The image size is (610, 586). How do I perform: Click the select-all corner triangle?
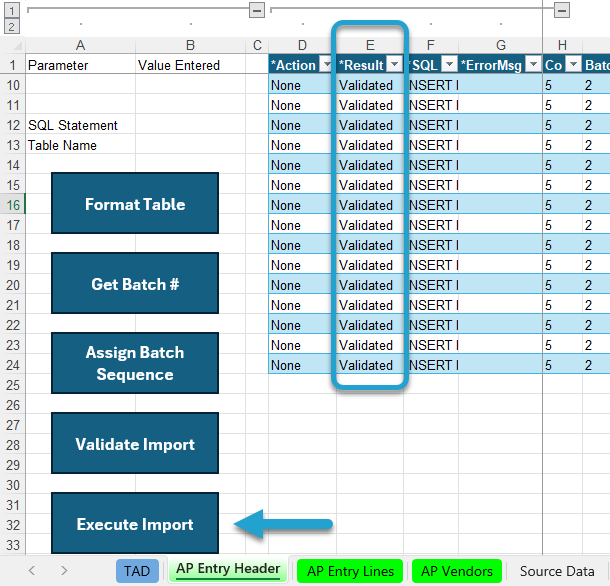tap(16, 46)
